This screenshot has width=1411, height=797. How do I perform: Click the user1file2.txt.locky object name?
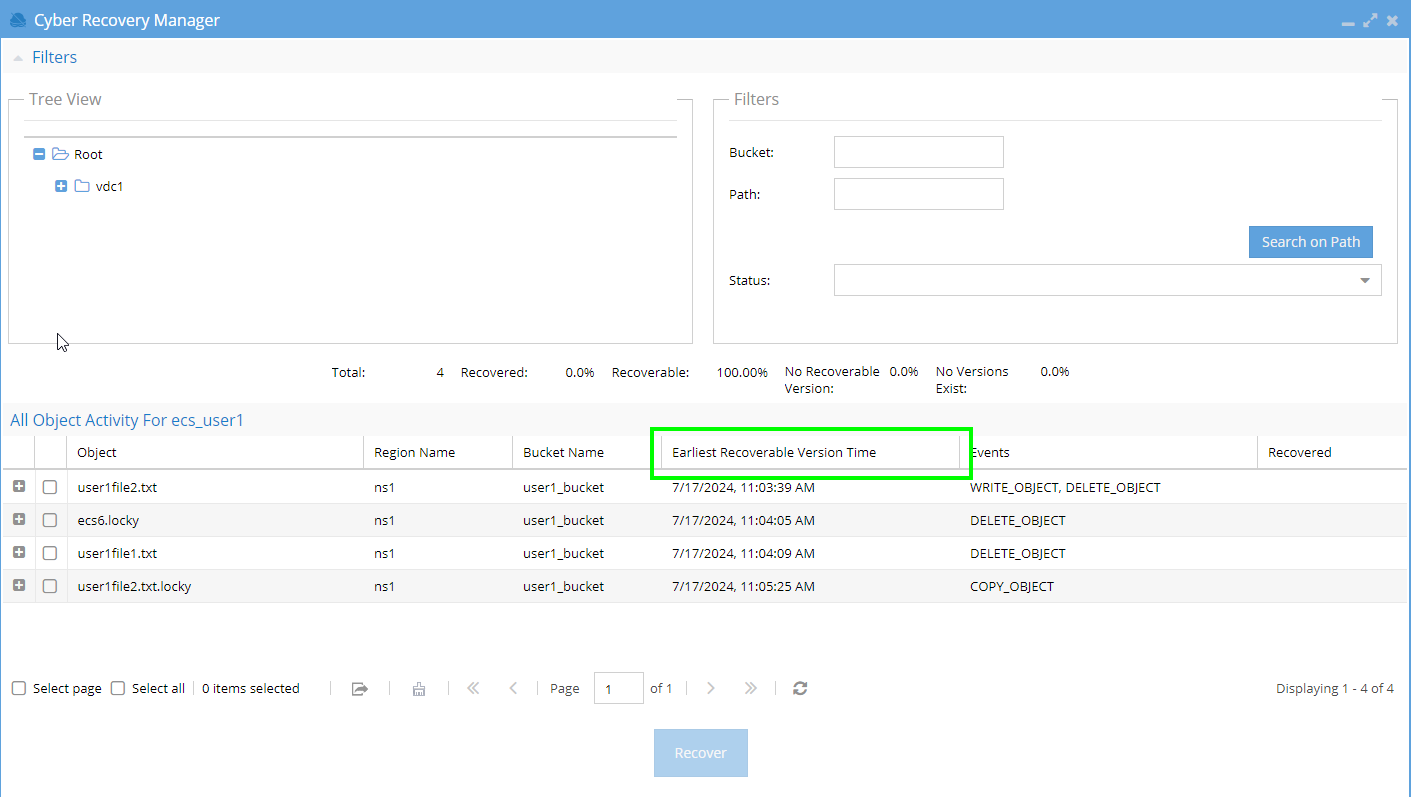(x=134, y=587)
